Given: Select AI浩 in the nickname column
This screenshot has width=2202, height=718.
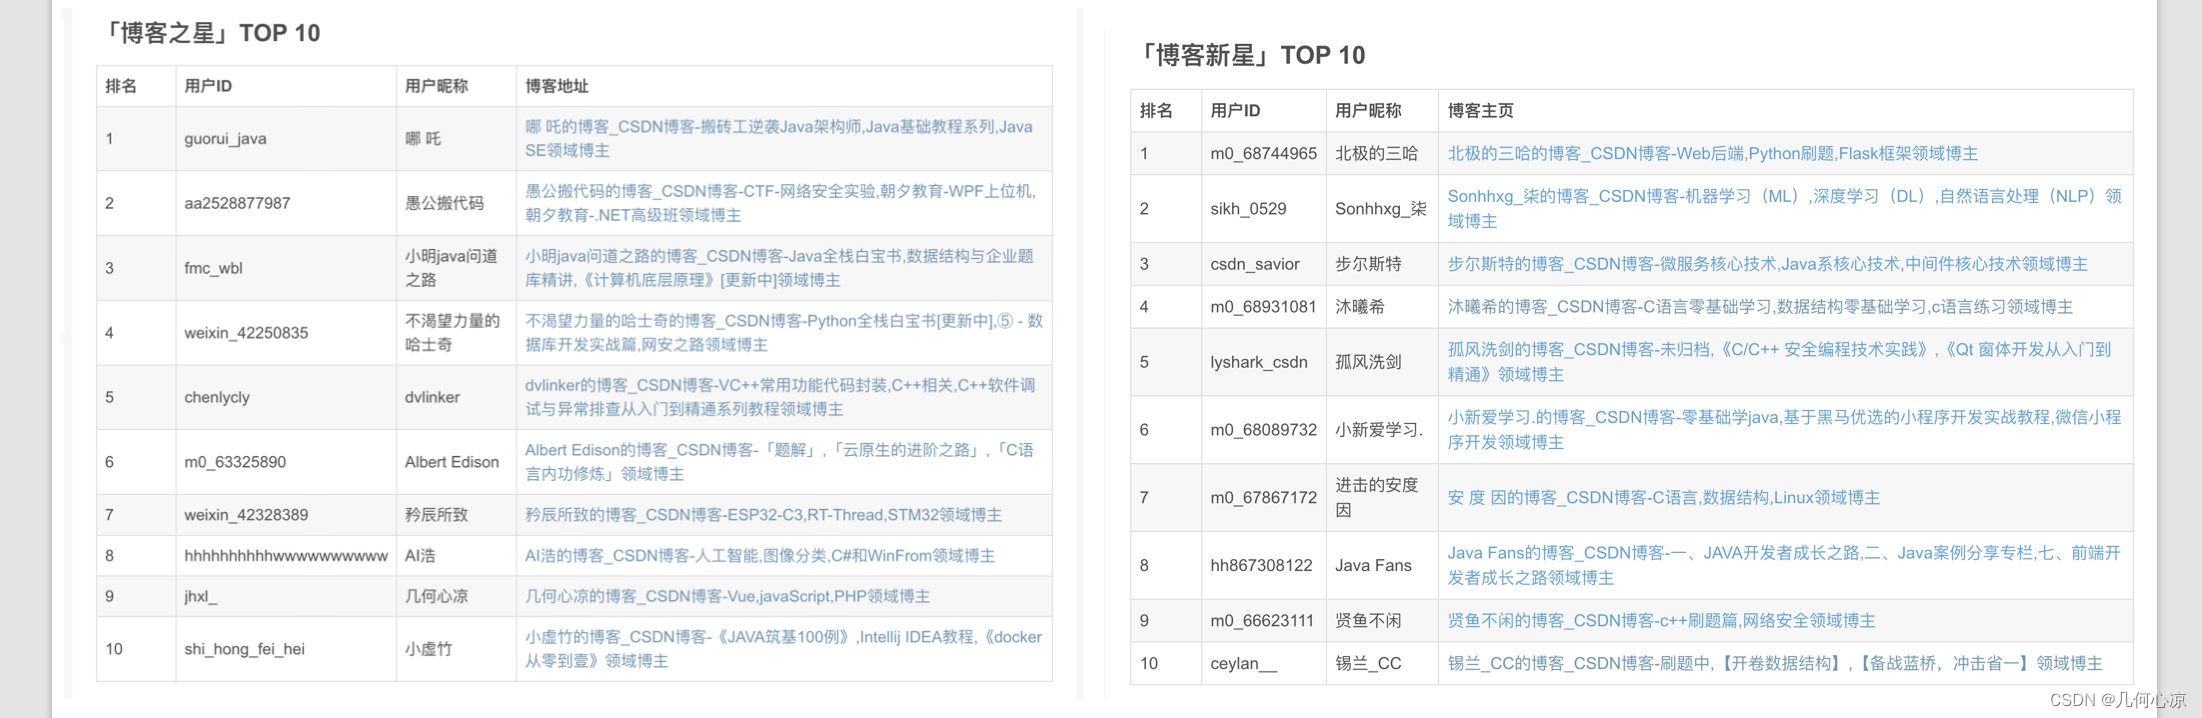Looking at the screenshot, I should pos(420,556).
